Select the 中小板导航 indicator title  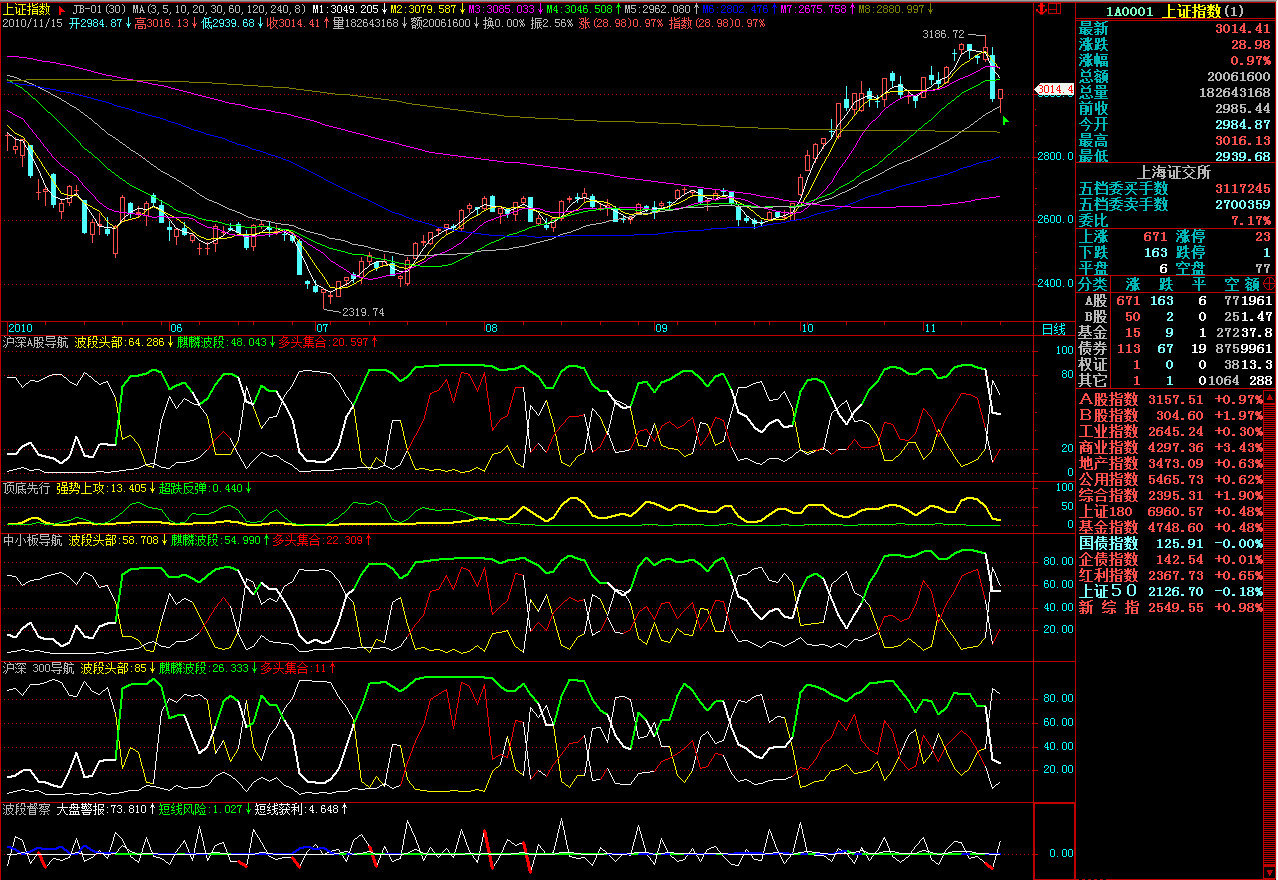coord(32,540)
